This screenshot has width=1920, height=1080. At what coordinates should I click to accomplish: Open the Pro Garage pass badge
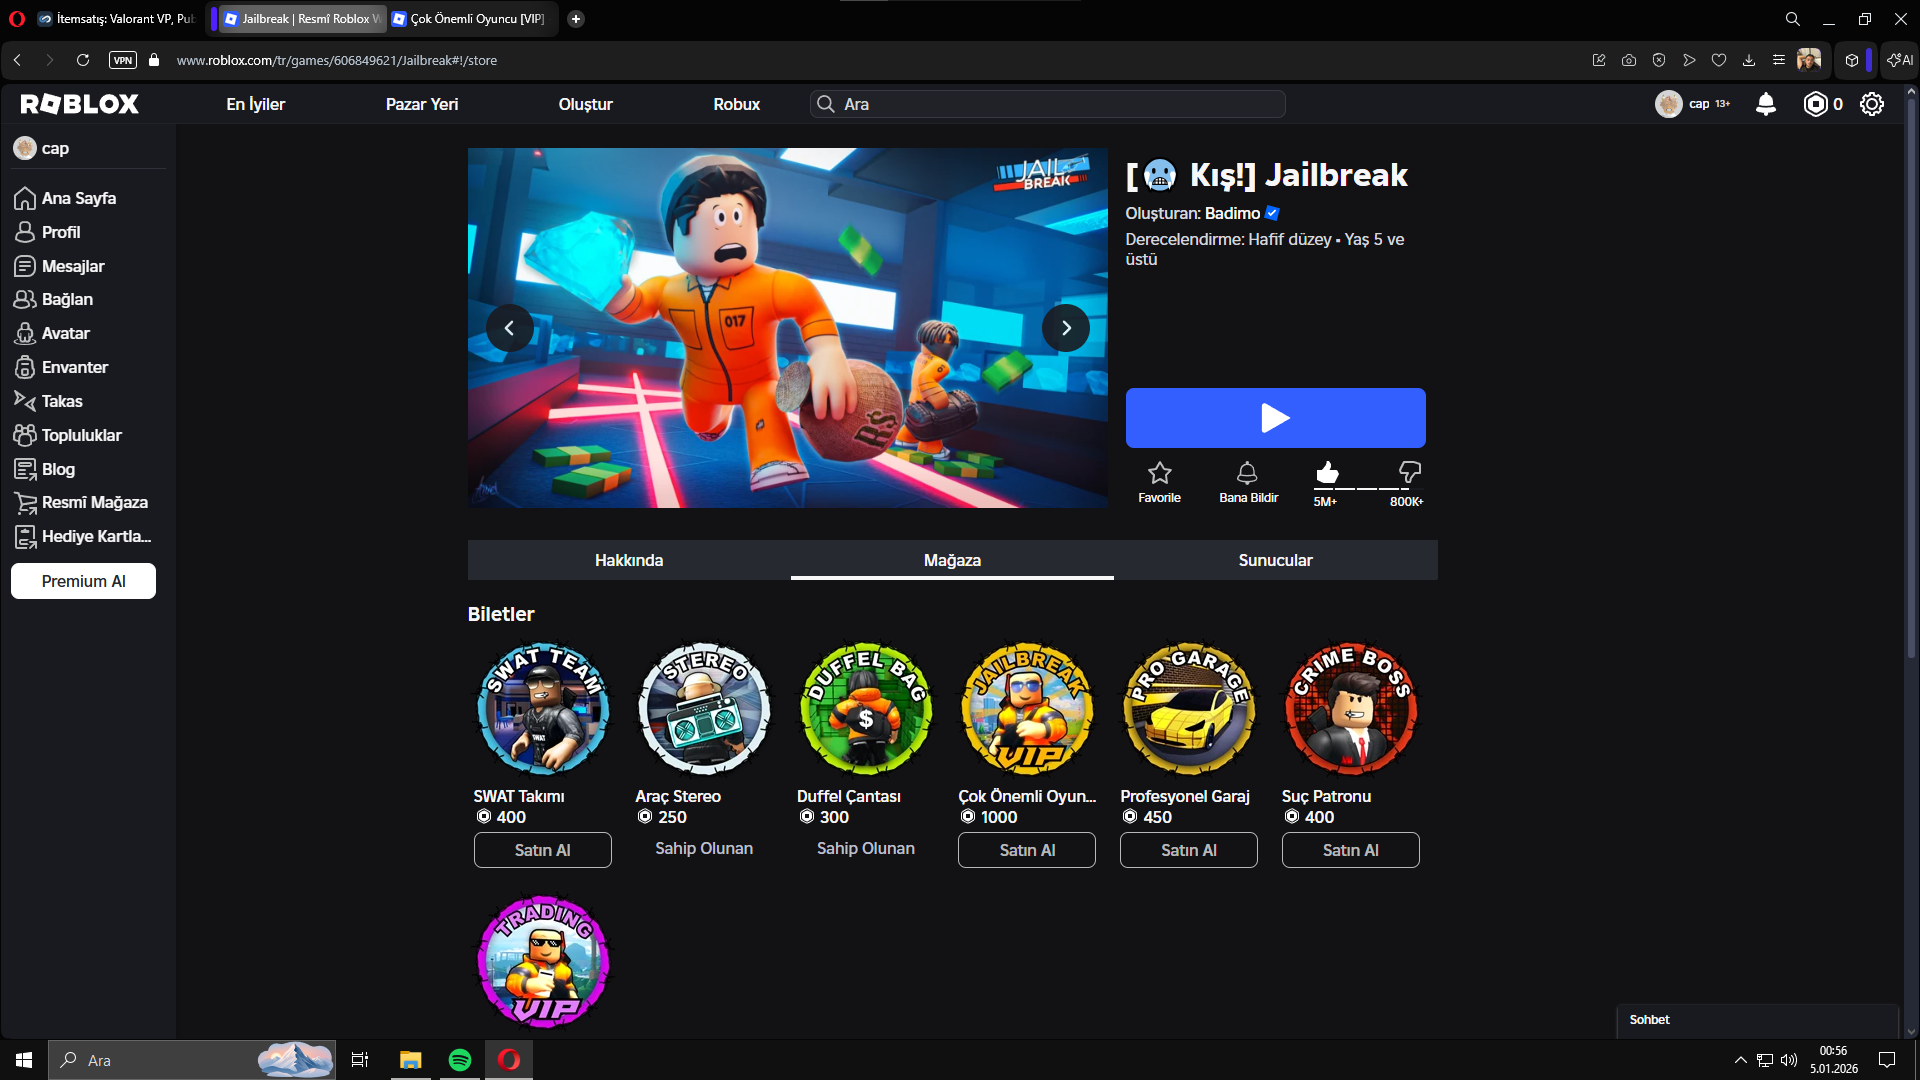tap(1189, 709)
